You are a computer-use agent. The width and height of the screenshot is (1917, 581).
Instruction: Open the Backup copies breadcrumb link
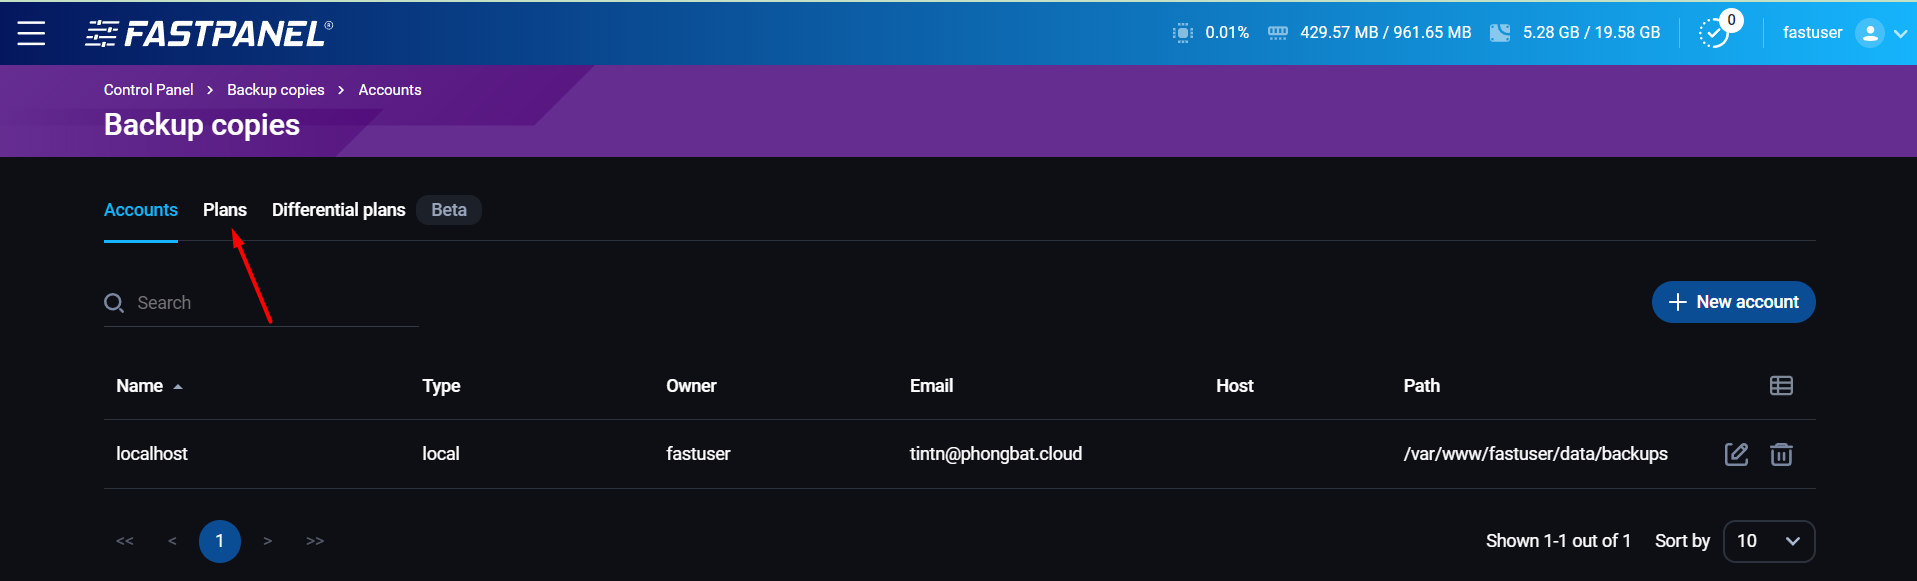tap(275, 90)
